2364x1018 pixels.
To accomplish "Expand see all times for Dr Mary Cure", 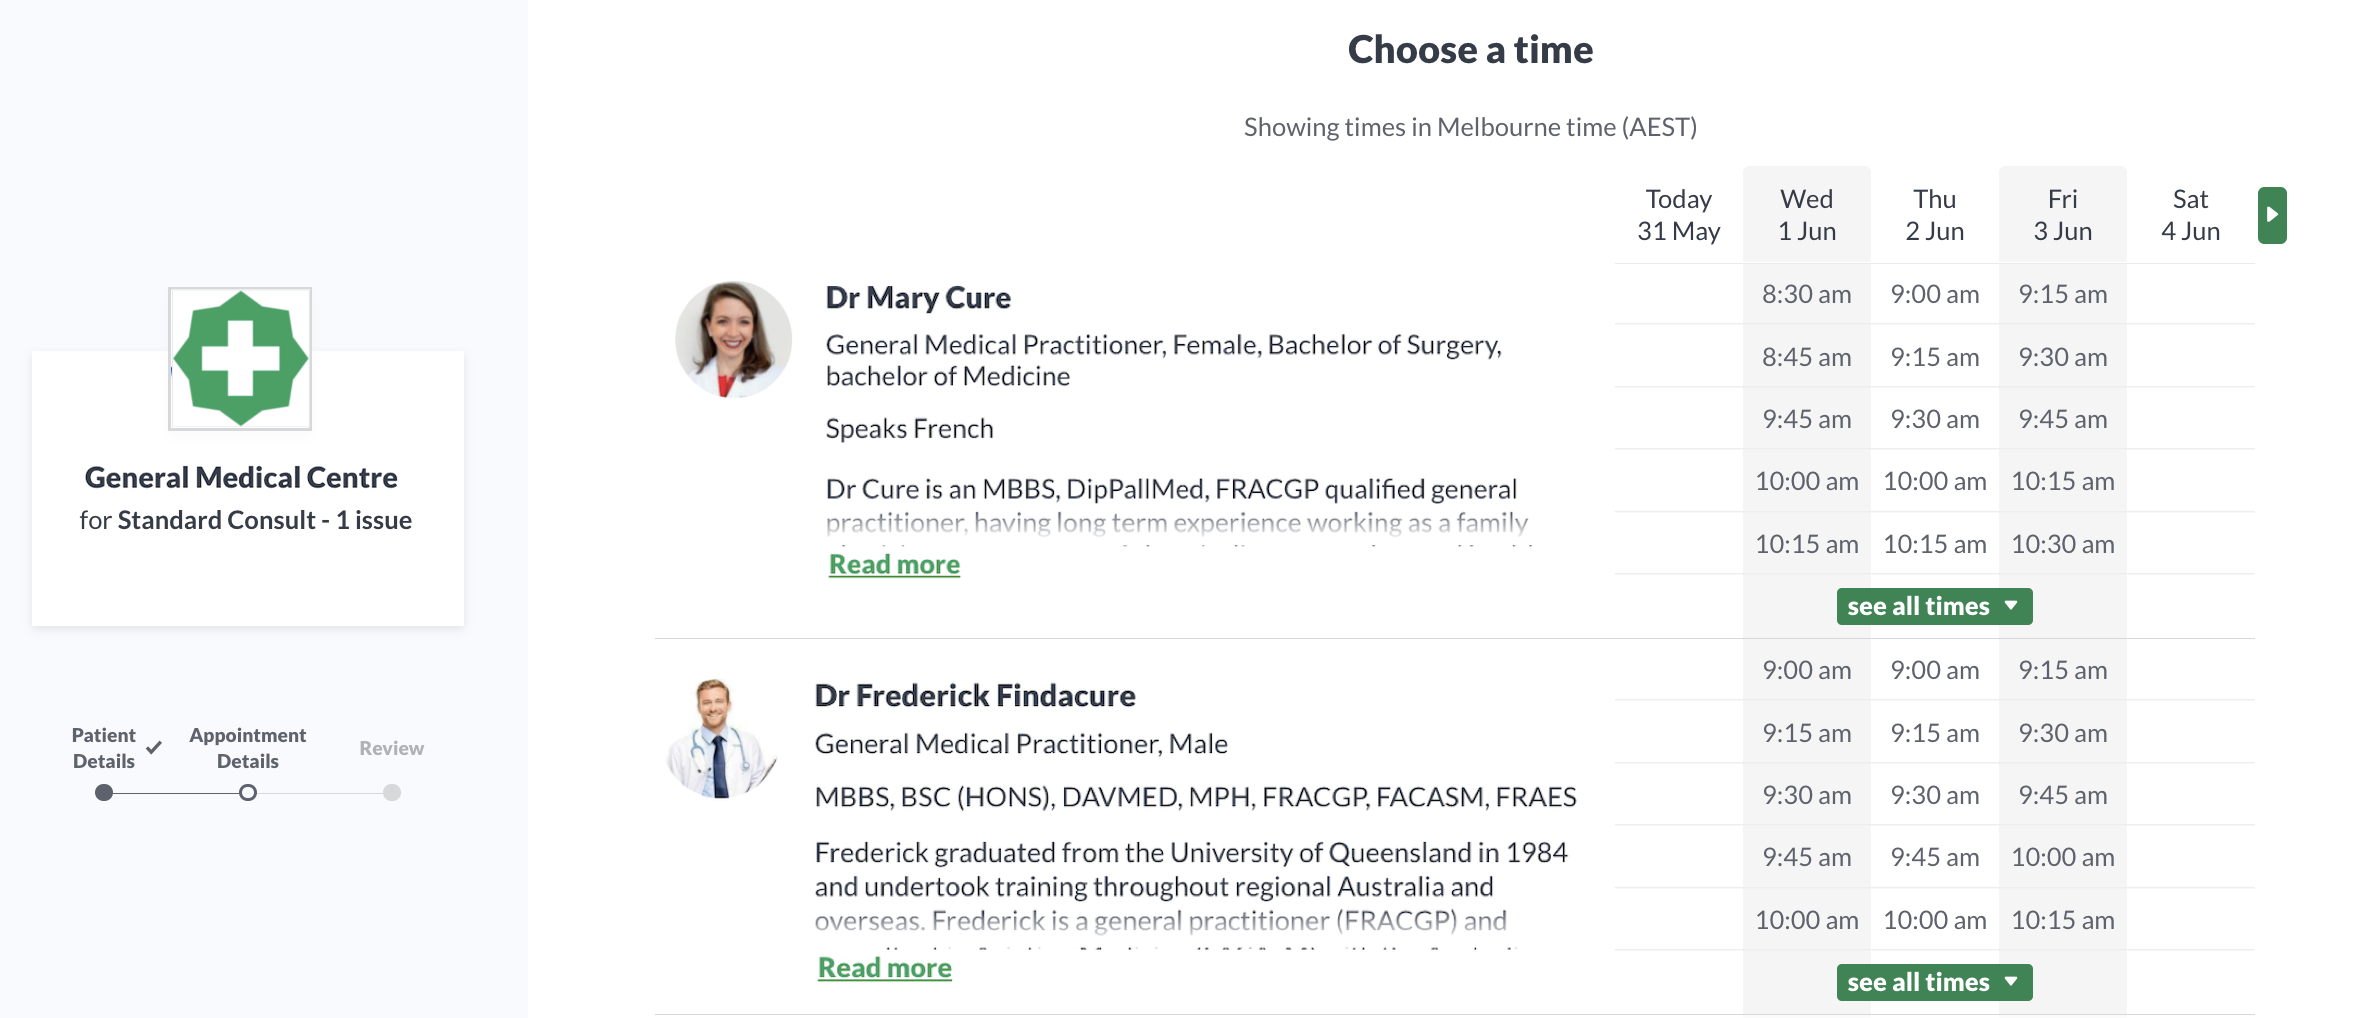I will pos(1934,606).
